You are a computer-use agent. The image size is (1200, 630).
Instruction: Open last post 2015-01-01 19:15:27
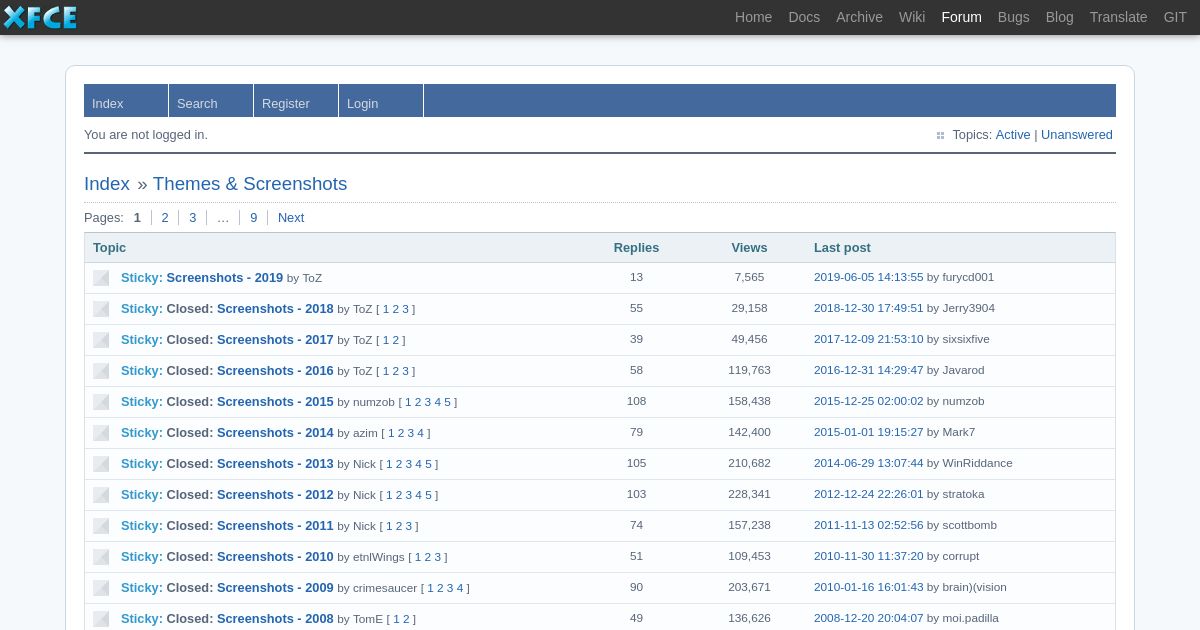tap(868, 432)
